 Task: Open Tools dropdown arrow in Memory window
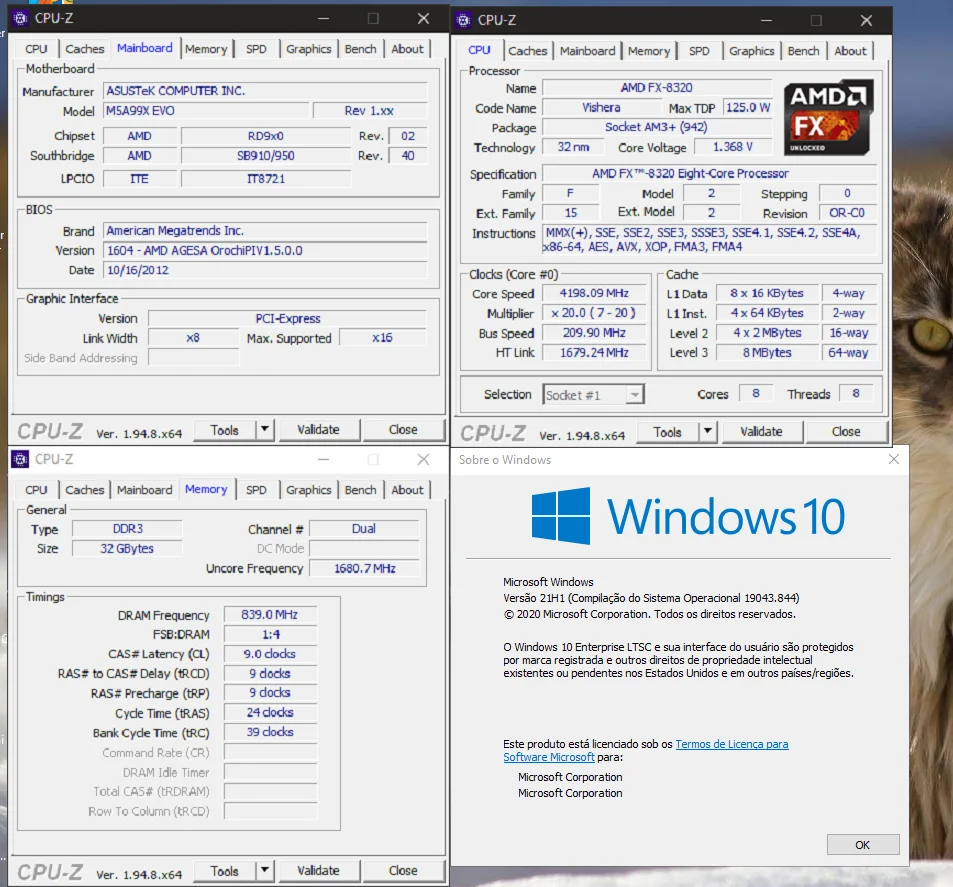265,870
